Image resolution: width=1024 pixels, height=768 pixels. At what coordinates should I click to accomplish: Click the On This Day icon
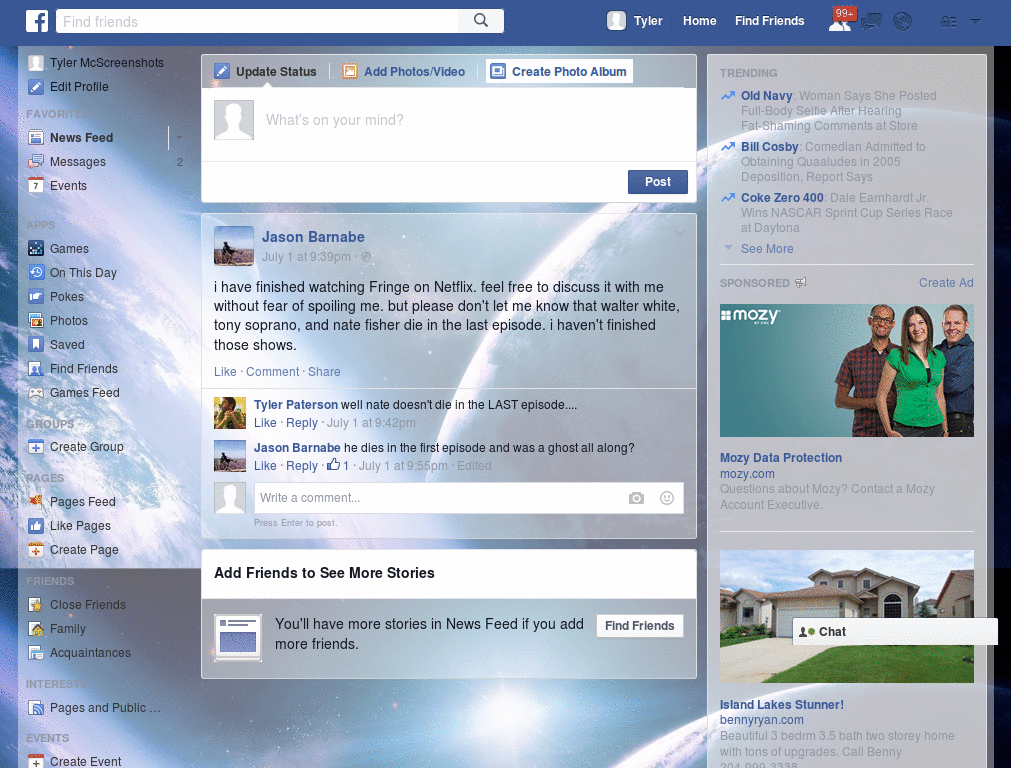click(x=36, y=272)
